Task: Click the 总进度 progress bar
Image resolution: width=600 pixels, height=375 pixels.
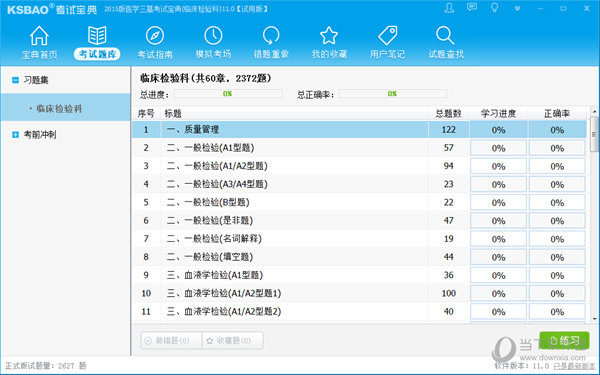Action: click(228, 94)
